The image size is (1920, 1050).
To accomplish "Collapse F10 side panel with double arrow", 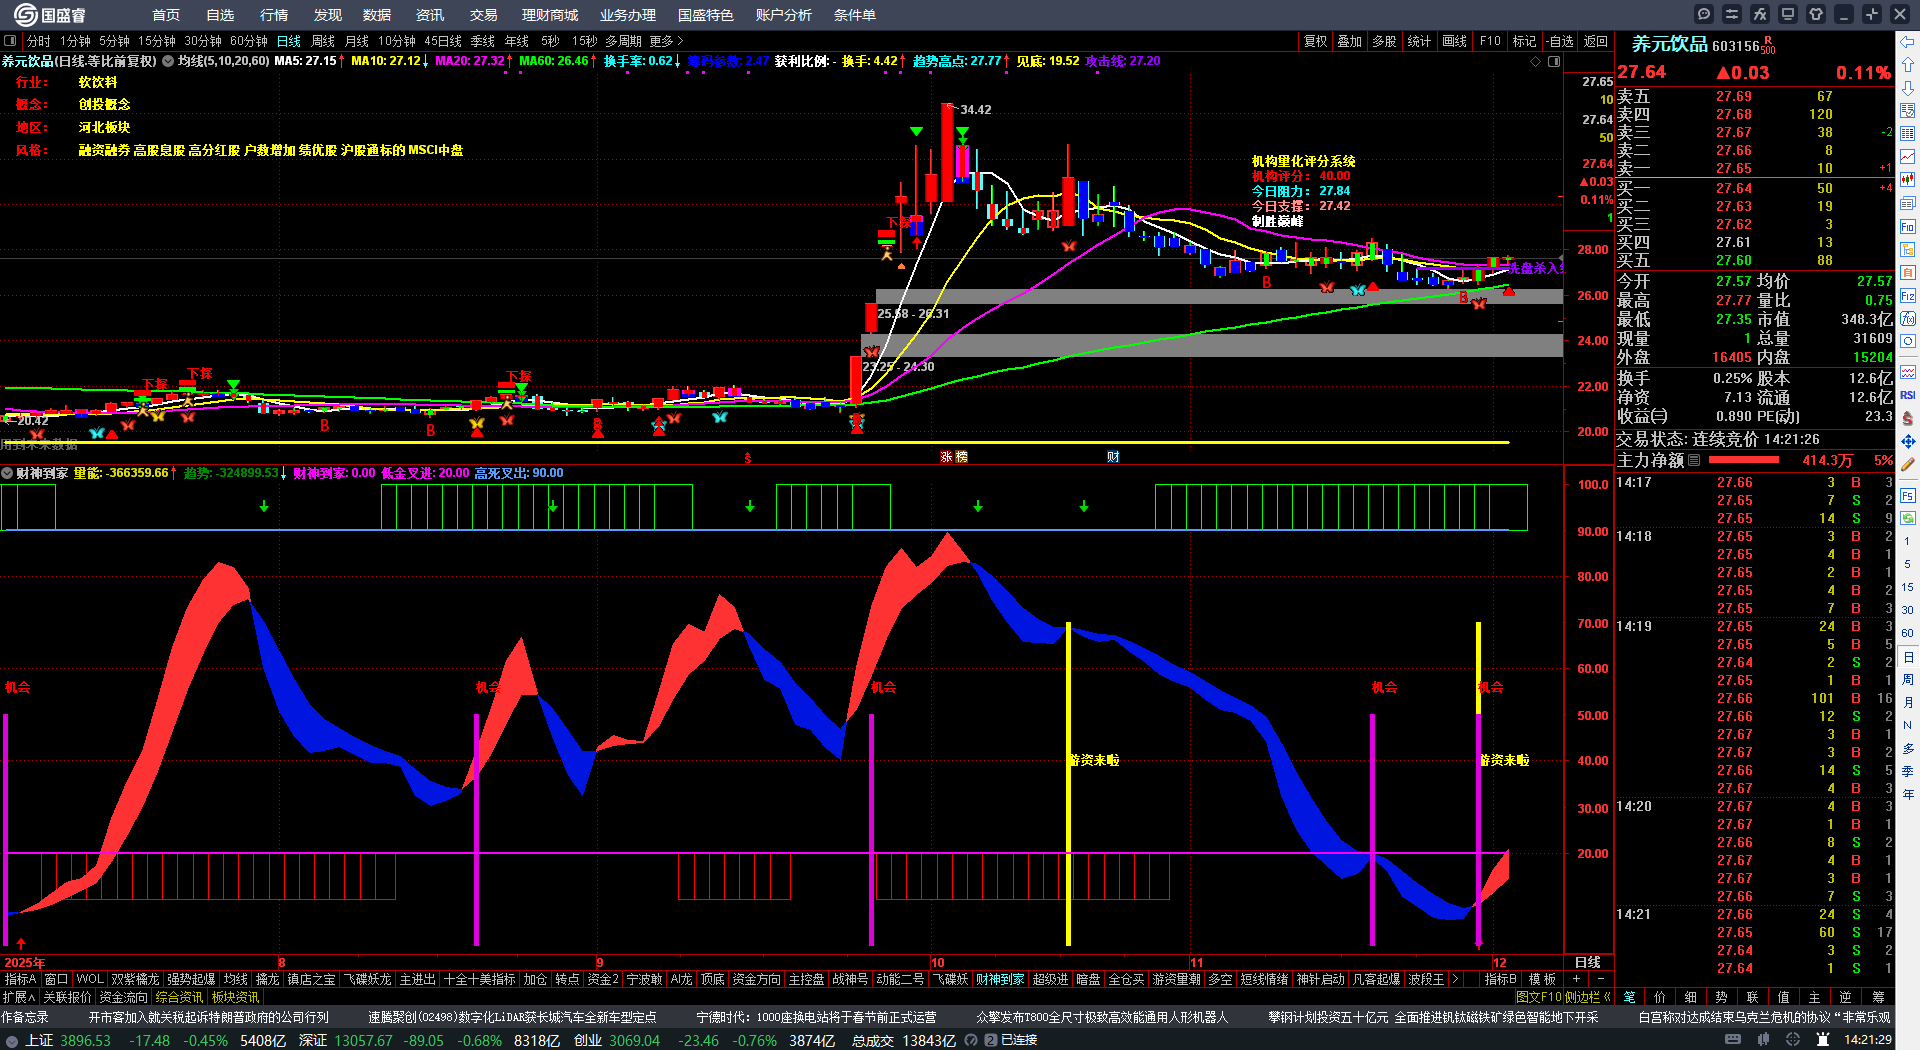I will click(1606, 997).
